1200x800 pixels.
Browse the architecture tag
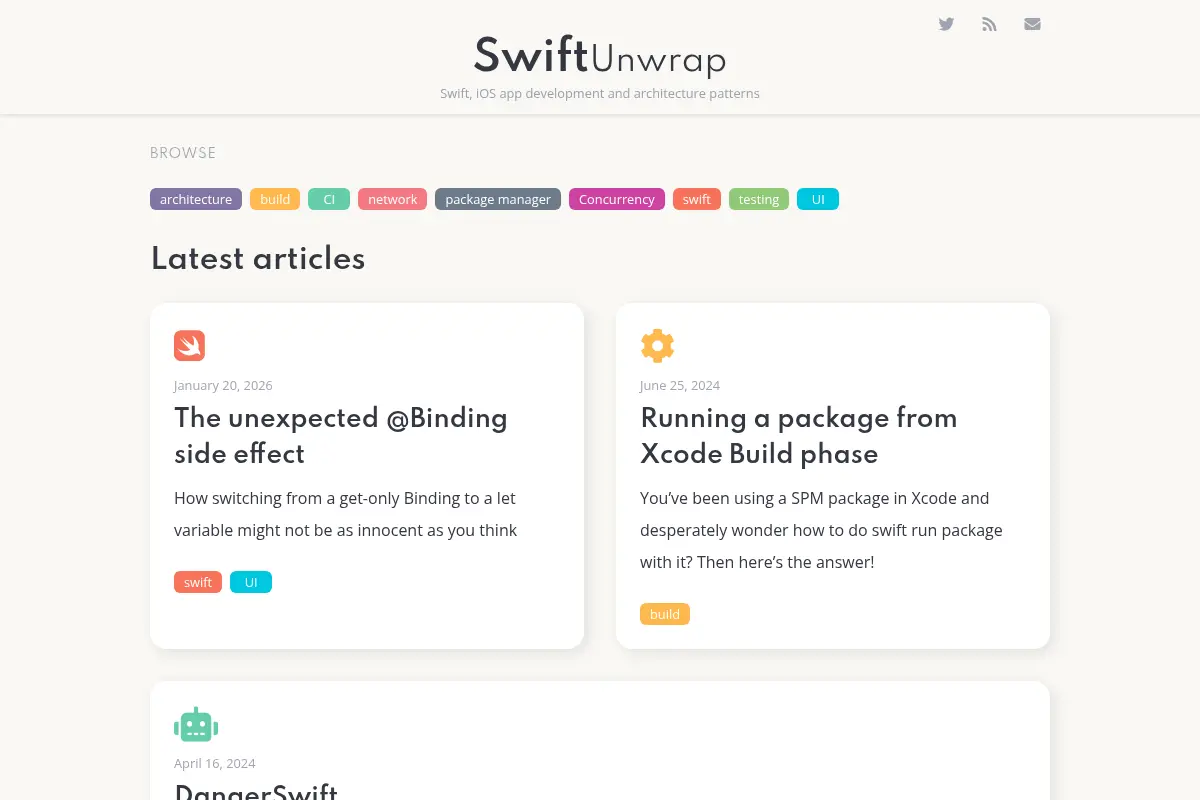pyautogui.click(x=196, y=199)
